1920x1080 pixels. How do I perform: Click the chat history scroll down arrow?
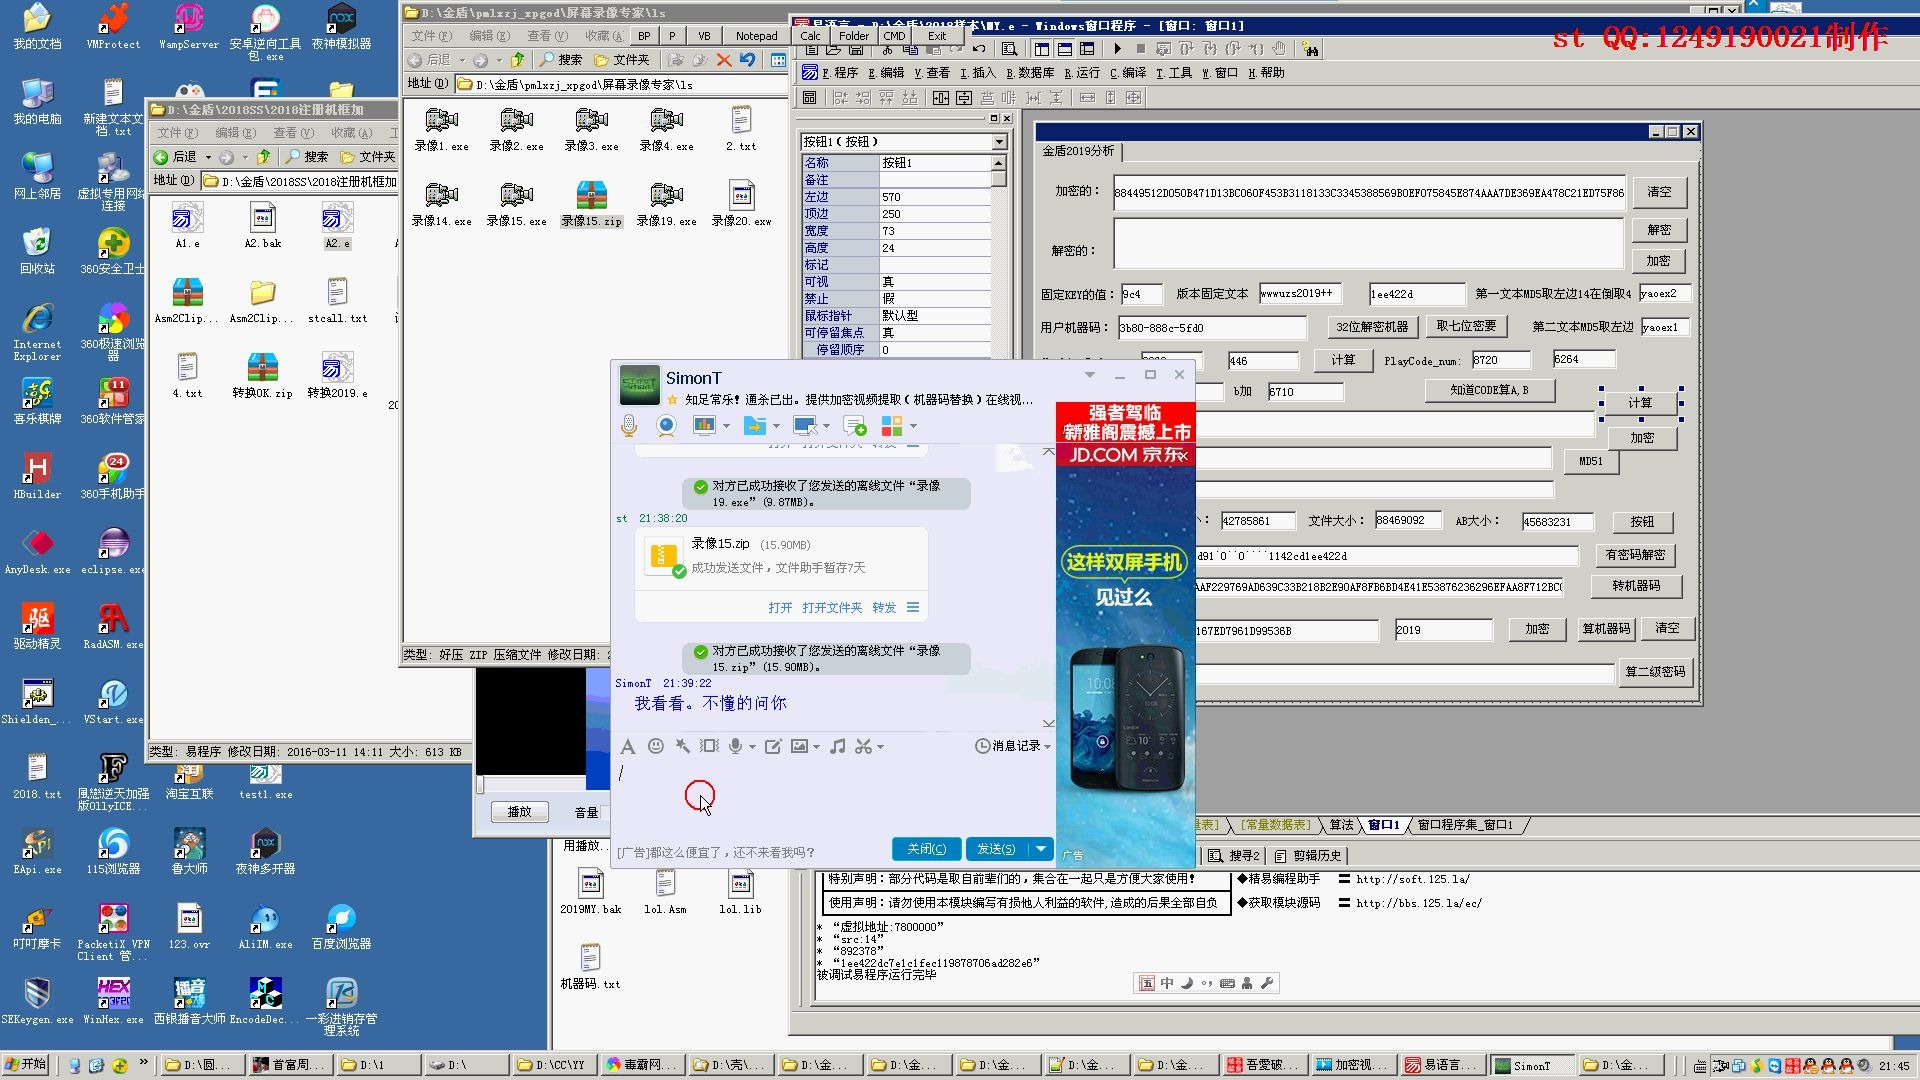(x=1048, y=723)
